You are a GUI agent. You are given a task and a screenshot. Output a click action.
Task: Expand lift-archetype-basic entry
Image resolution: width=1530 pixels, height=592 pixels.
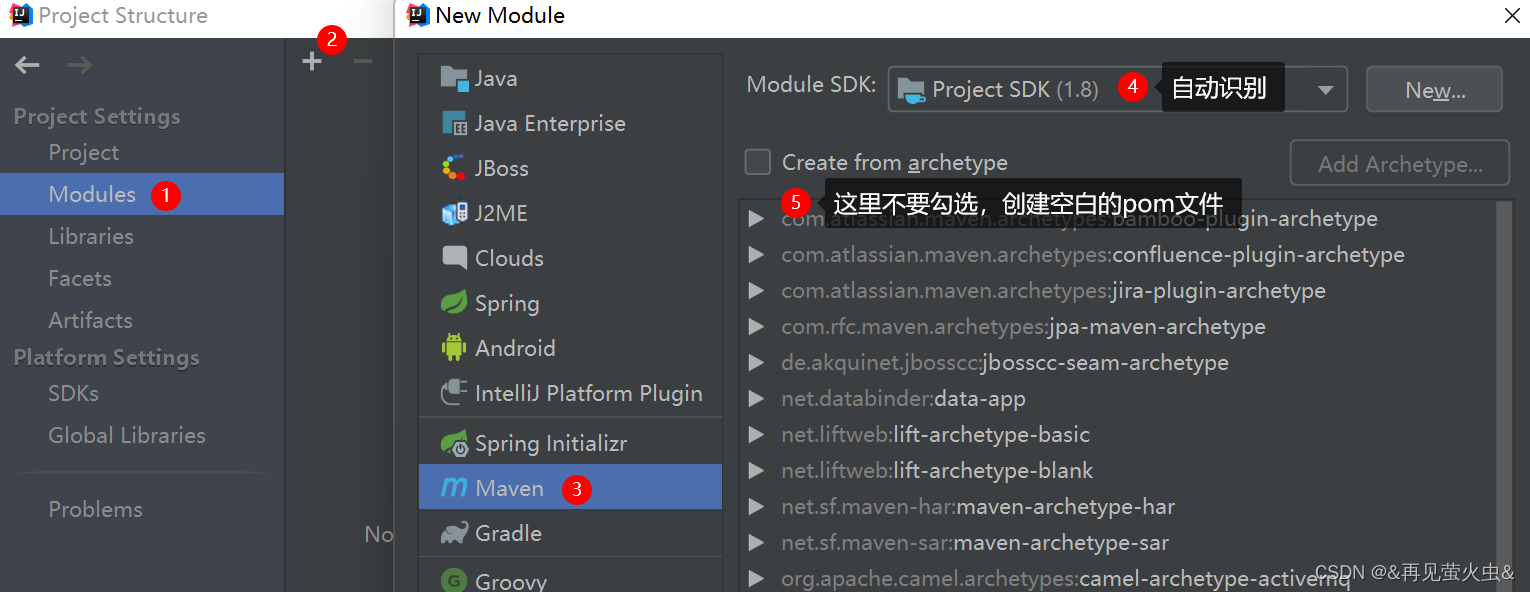coord(758,435)
